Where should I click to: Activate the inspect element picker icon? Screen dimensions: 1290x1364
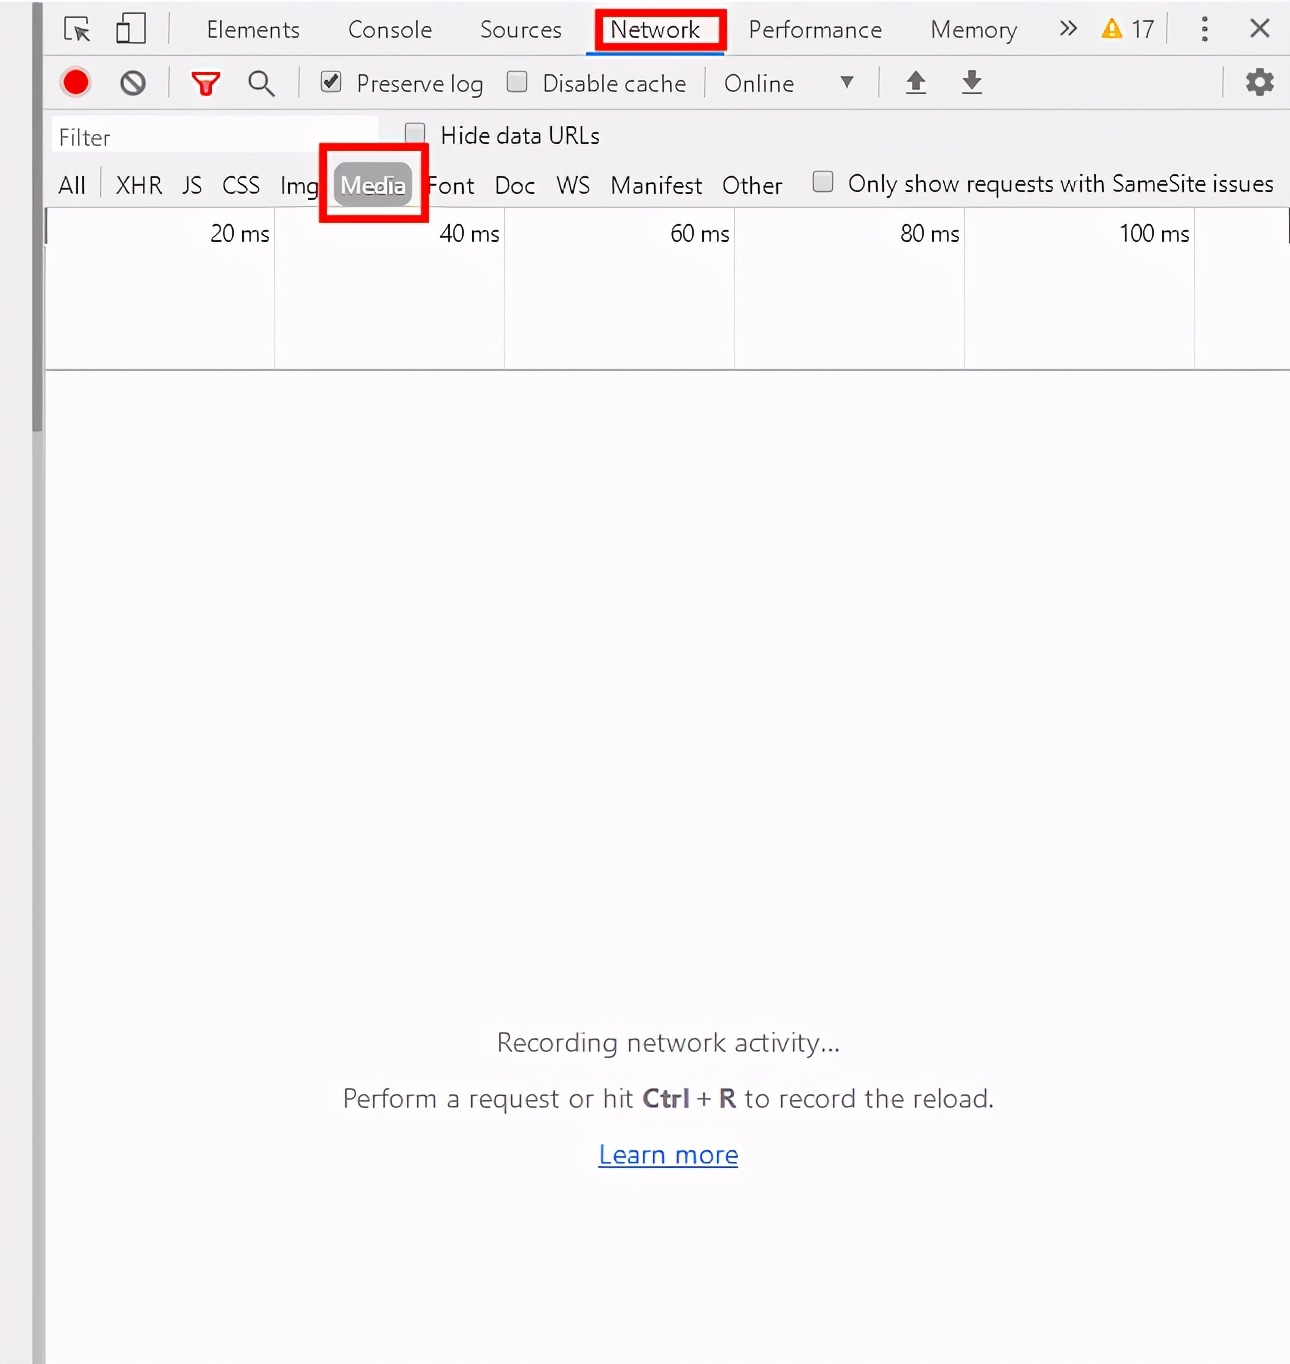(77, 29)
